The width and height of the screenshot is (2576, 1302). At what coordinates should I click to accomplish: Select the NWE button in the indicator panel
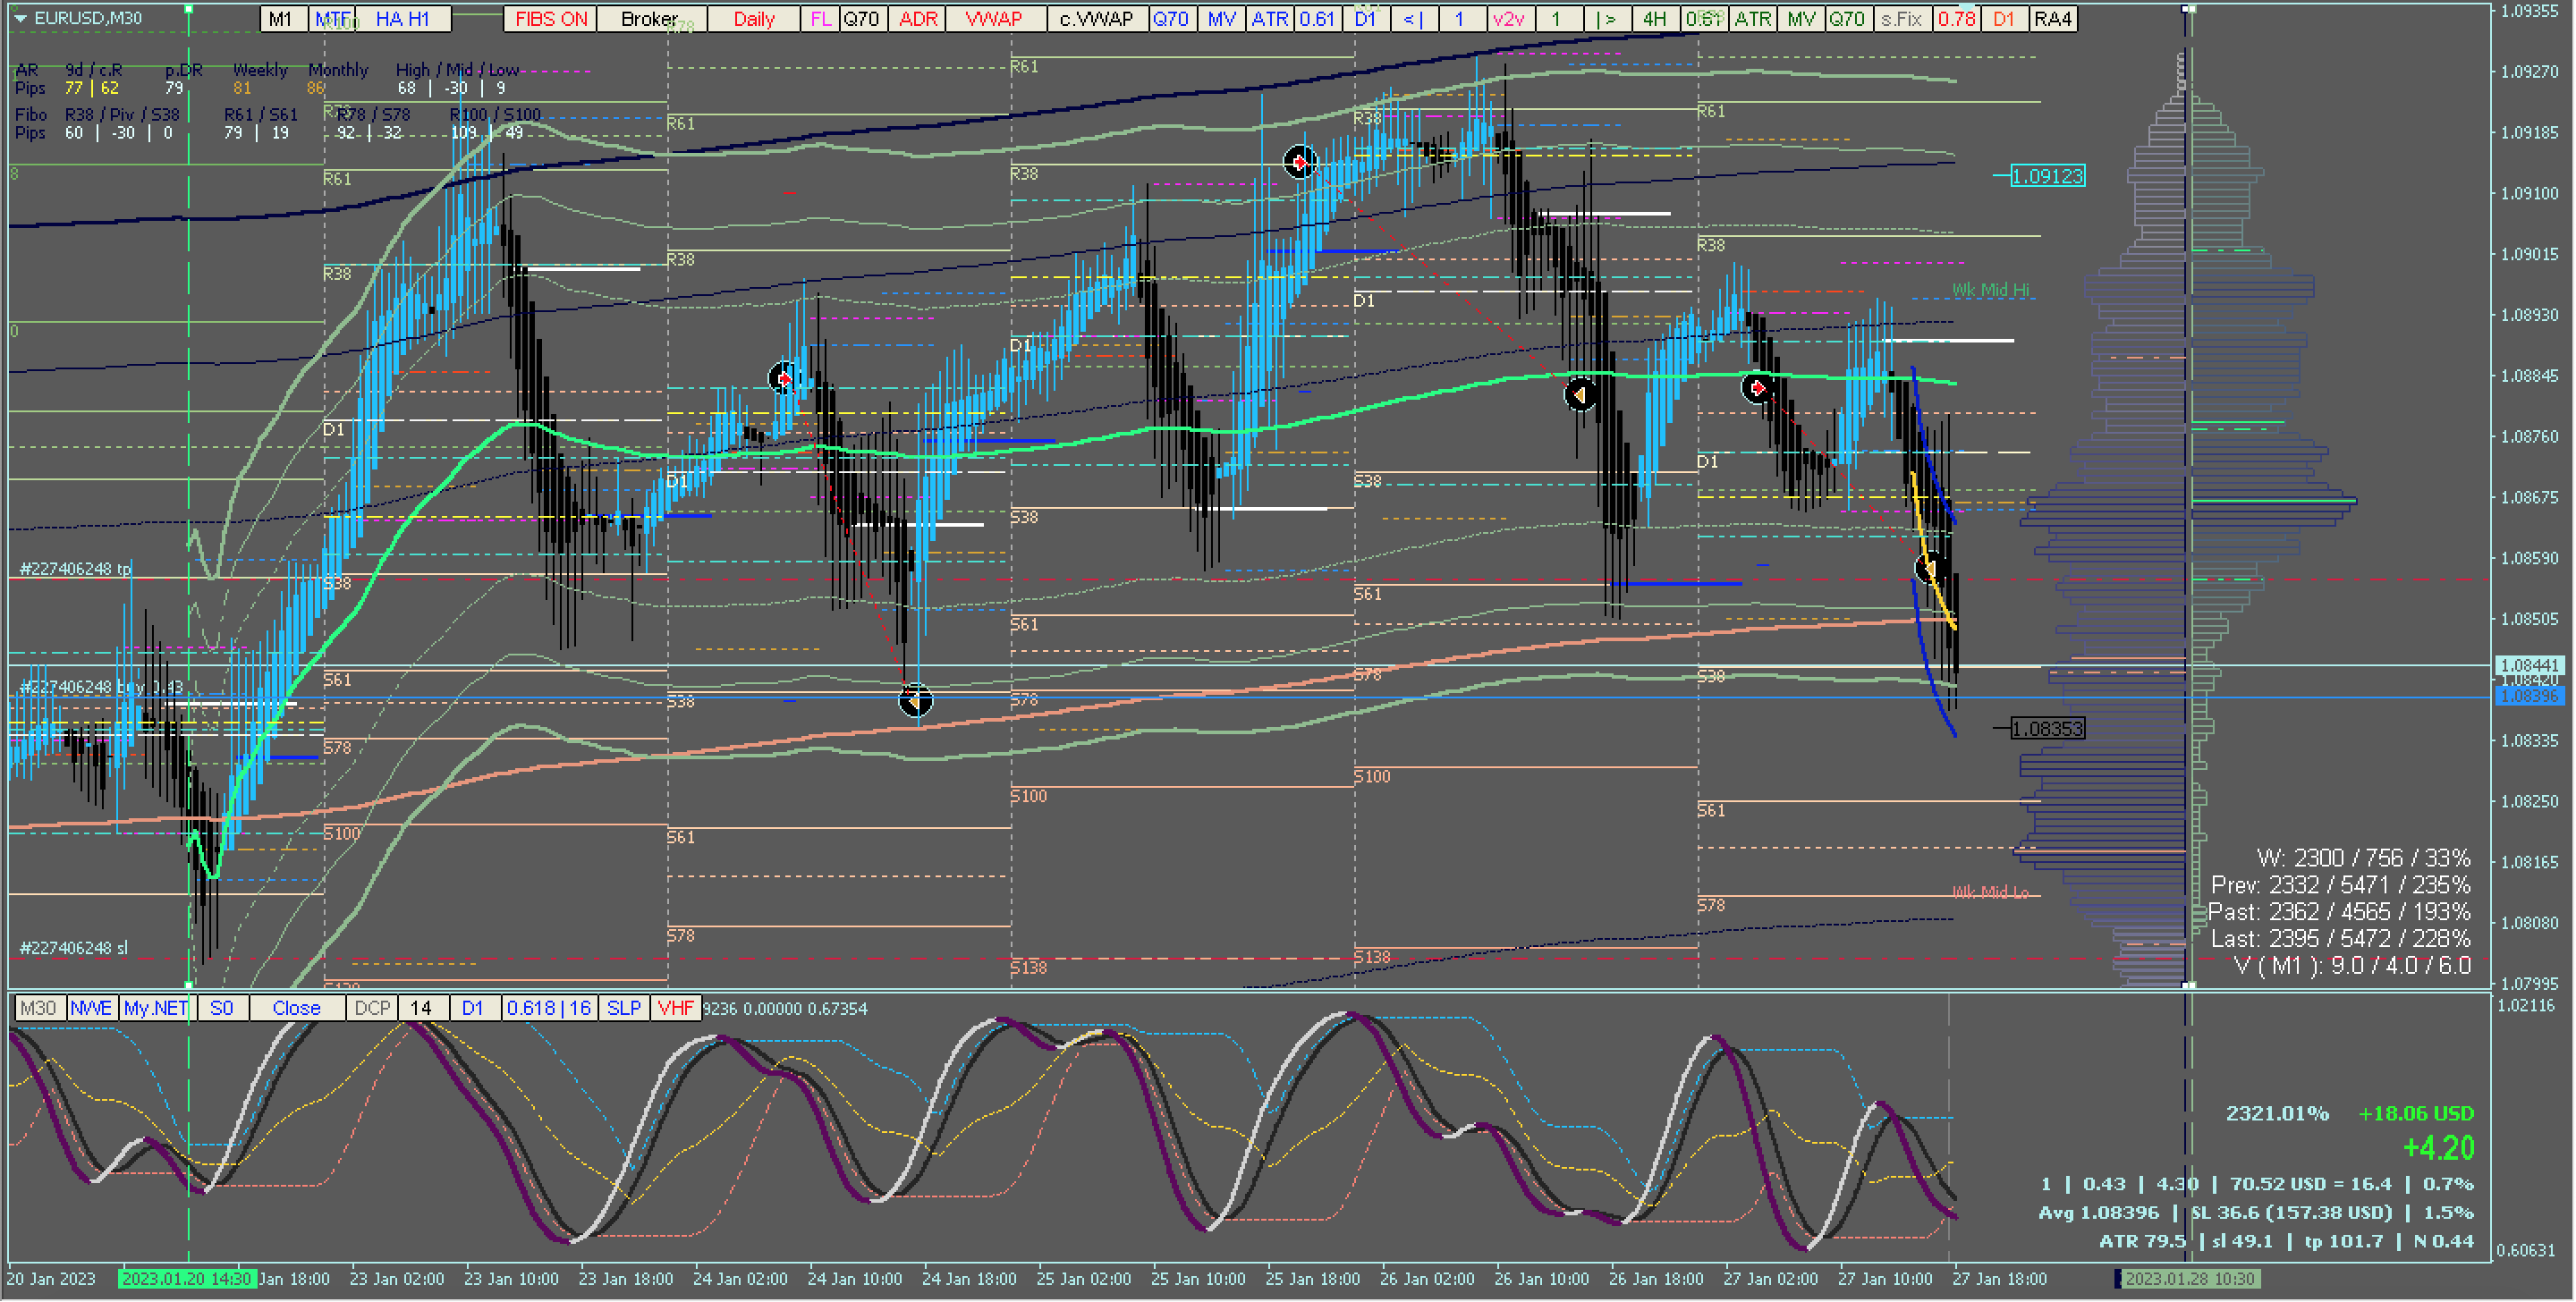pos(91,1008)
